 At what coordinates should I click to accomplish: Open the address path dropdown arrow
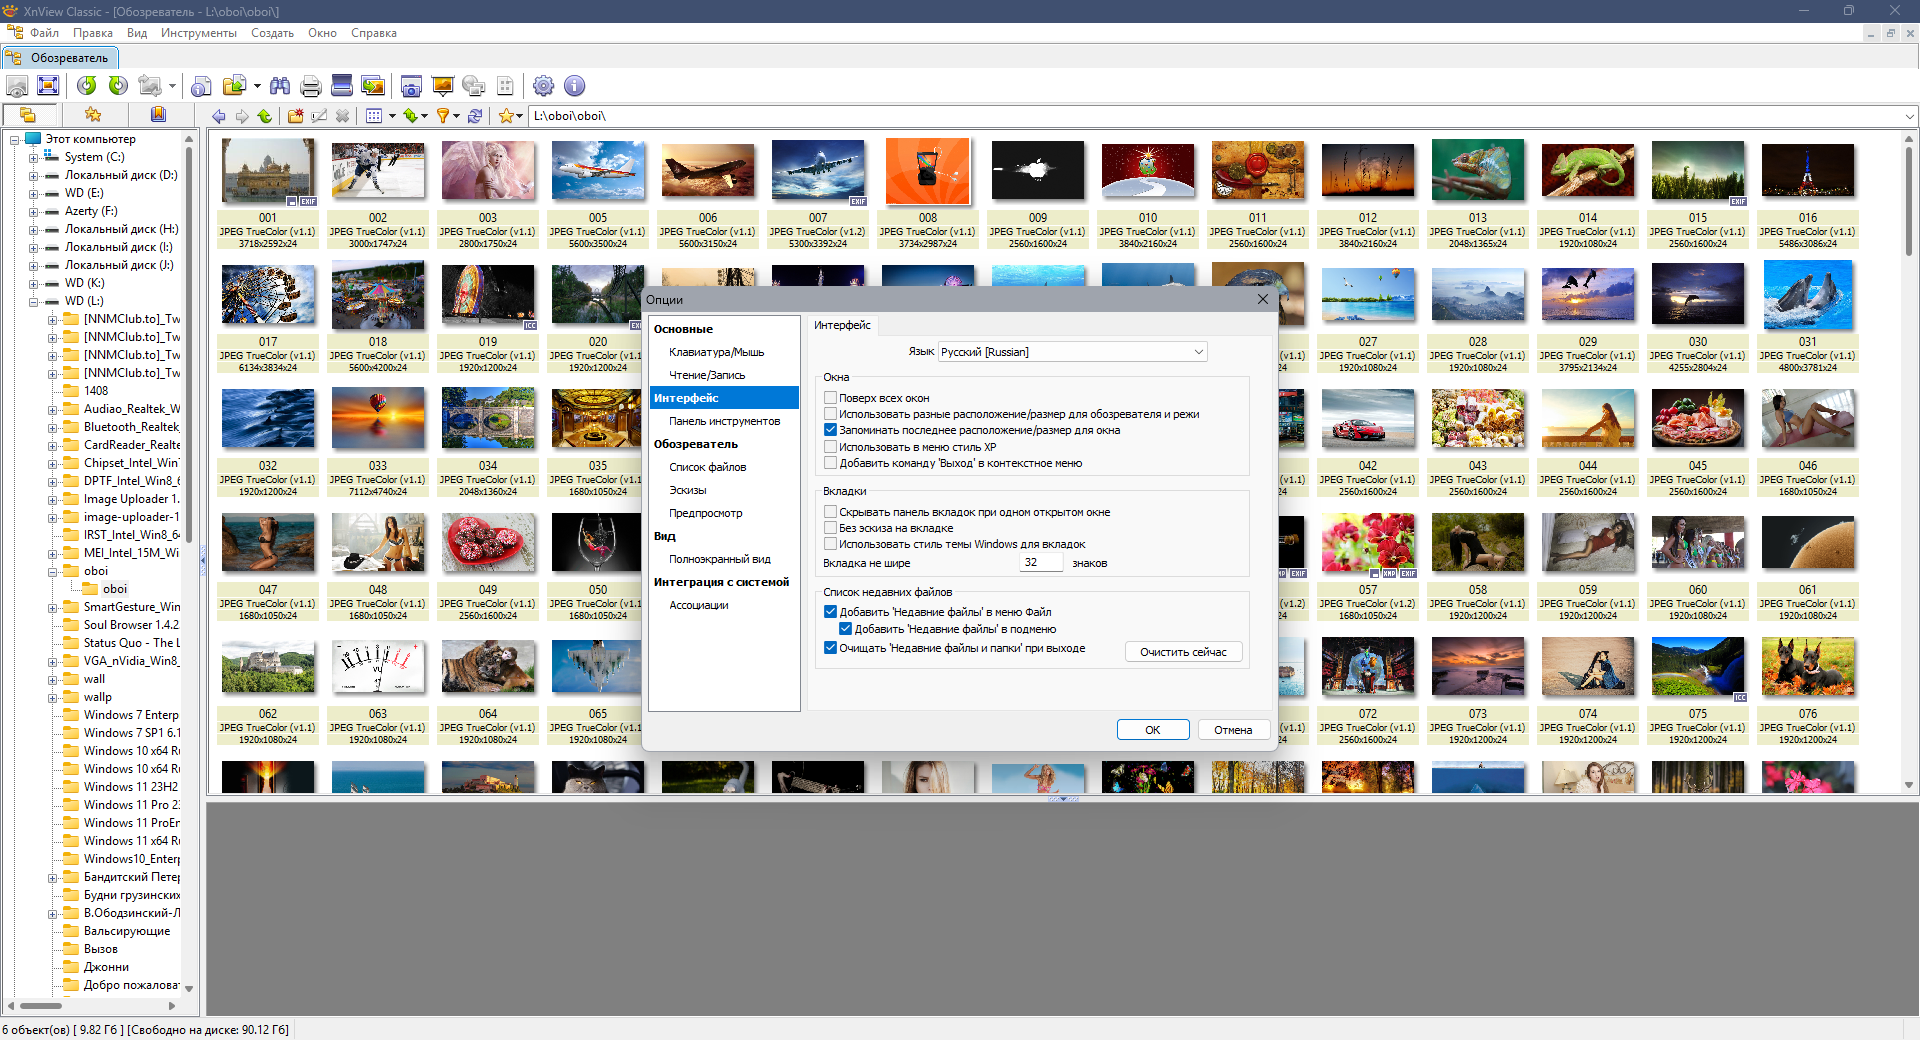click(1909, 116)
